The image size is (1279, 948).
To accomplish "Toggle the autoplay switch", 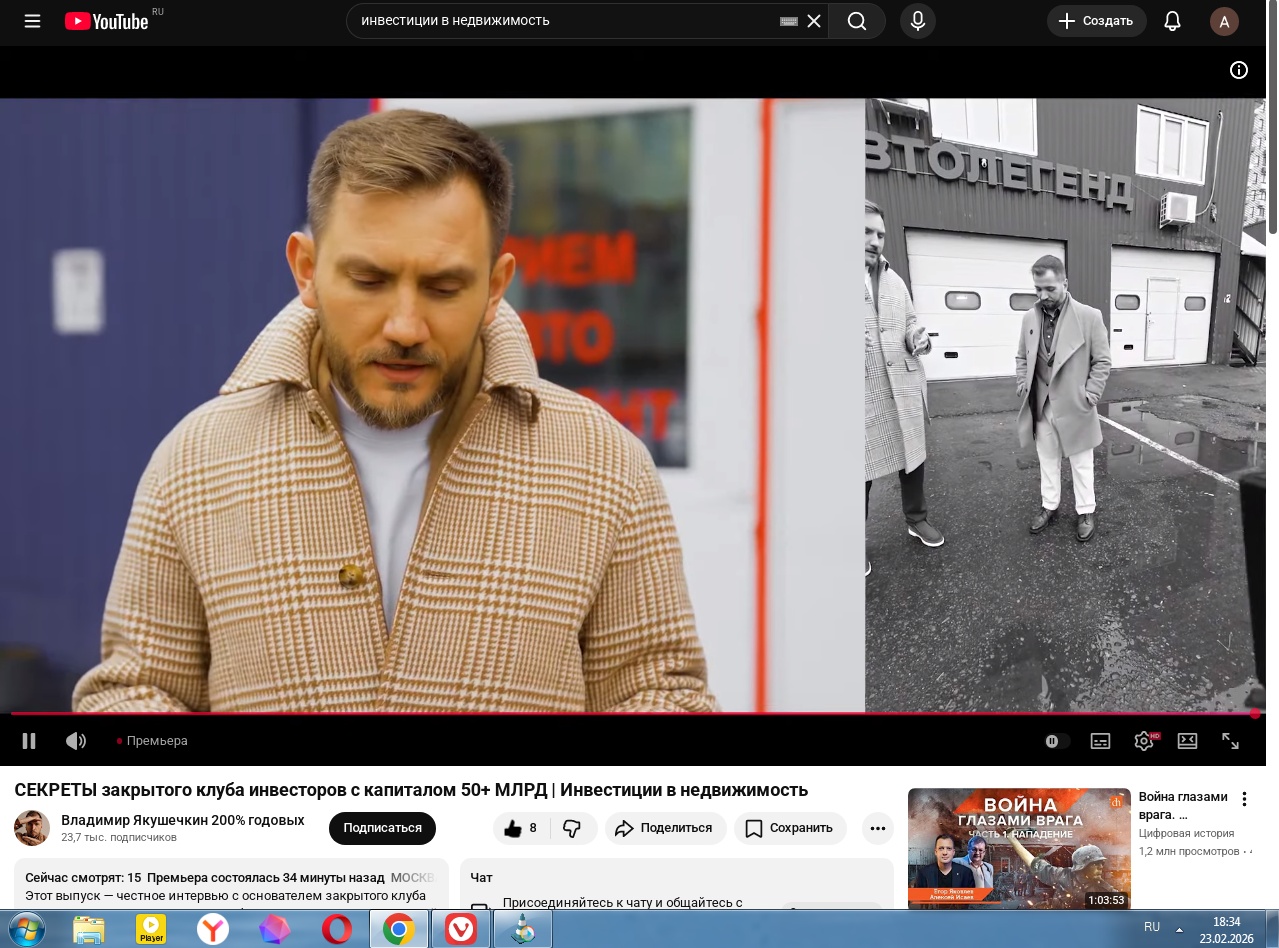I will click(1056, 741).
